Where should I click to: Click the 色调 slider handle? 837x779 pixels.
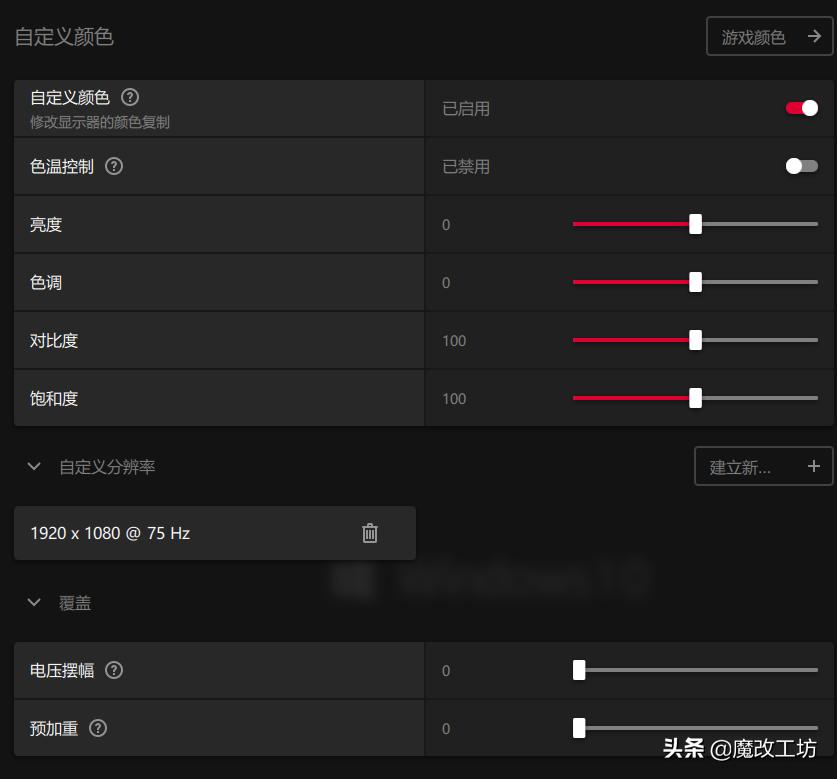pyautogui.click(x=695, y=282)
